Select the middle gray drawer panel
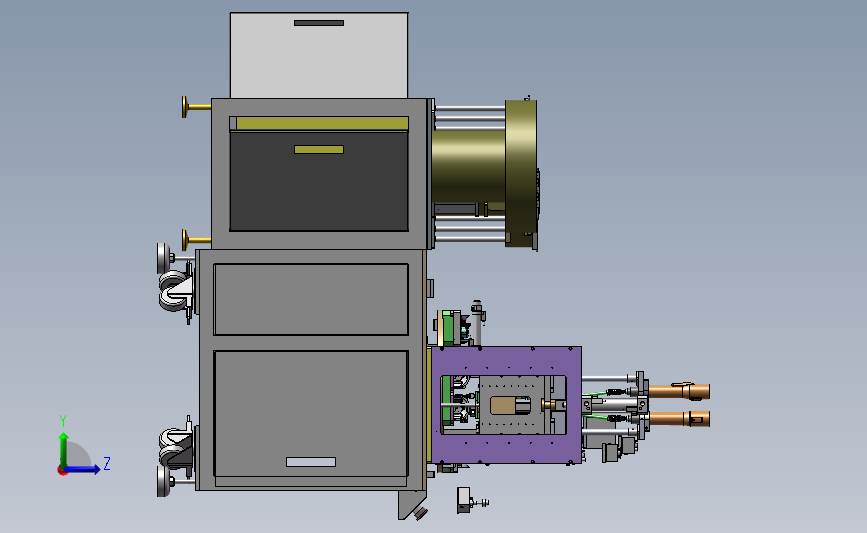Screen dimensions: 867x533 (x=311, y=299)
